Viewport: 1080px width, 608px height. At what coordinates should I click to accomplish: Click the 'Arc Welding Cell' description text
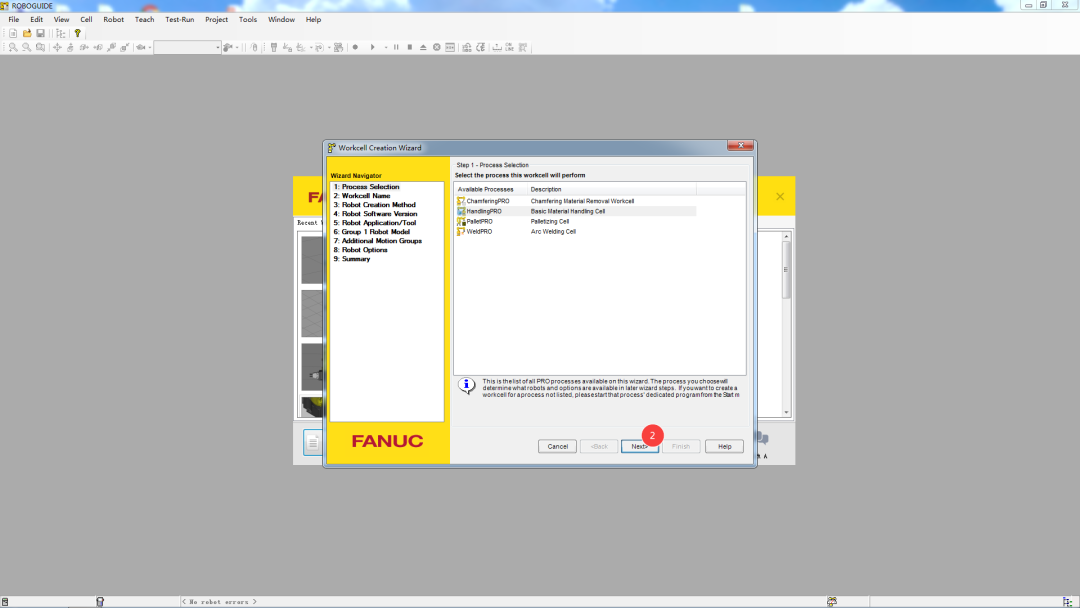point(553,231)
